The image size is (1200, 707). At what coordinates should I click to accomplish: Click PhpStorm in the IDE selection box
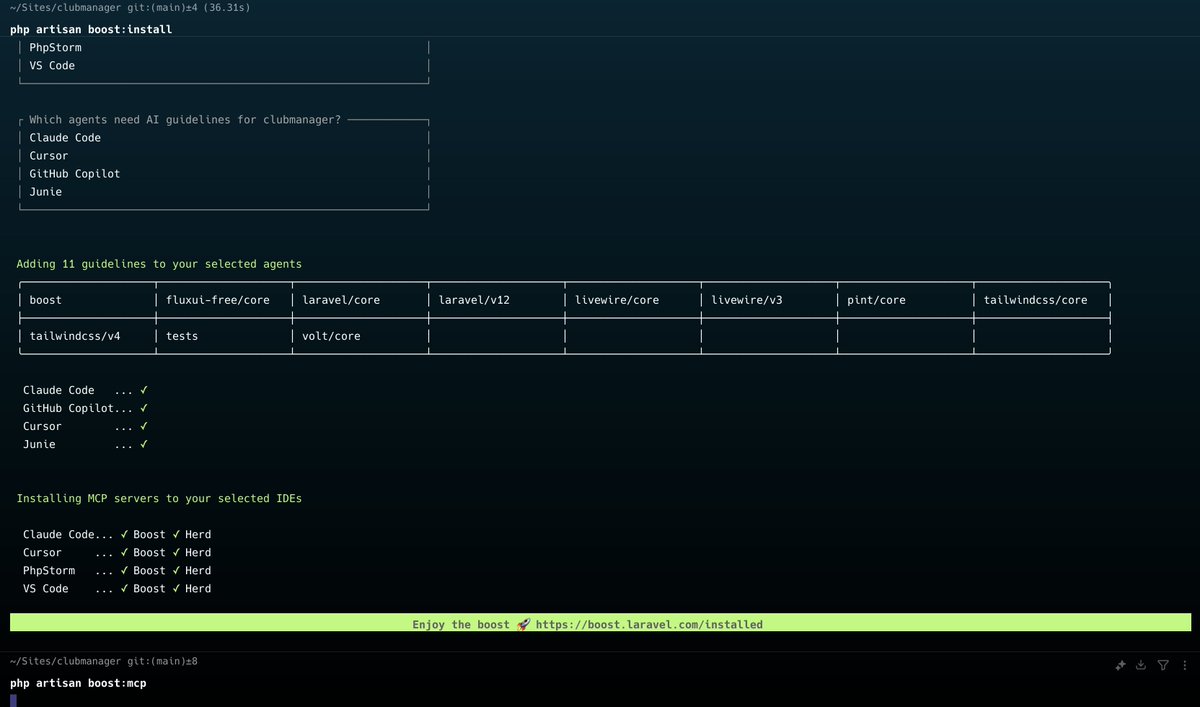56,47
